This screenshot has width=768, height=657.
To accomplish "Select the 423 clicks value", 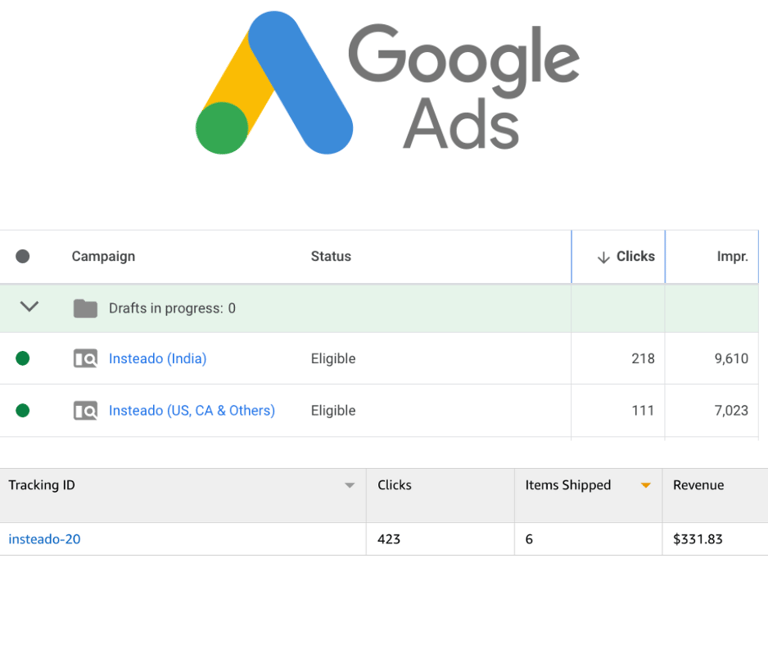I will 388,539.
